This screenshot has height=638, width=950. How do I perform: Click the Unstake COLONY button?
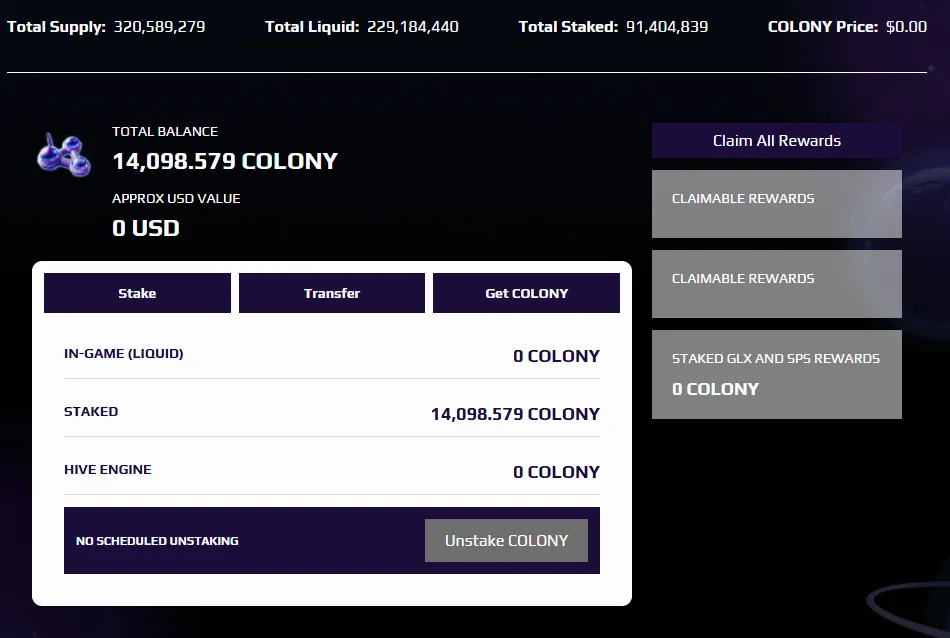507,540
